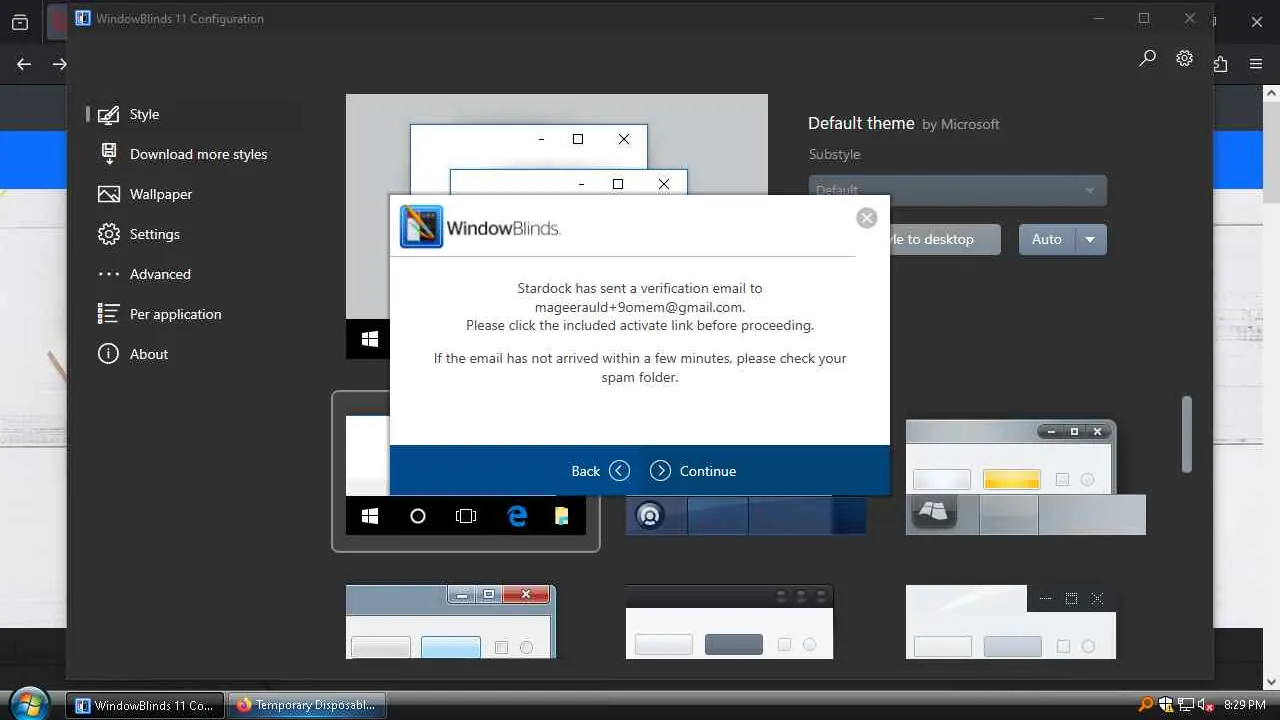This screenshot has height=720, width=1280.
Task: Click the Auto button
Action: click(1047, 239)
